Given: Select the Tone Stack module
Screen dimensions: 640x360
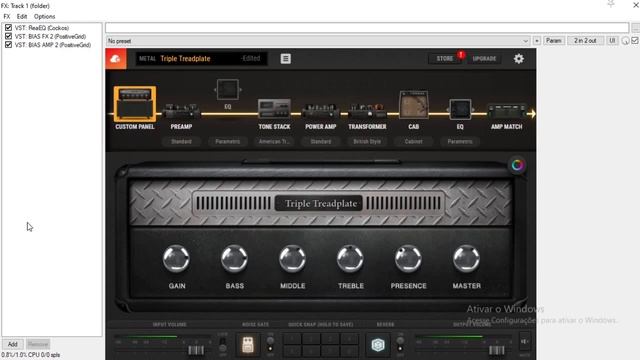Looking at the screenshot, I should 274,109.
